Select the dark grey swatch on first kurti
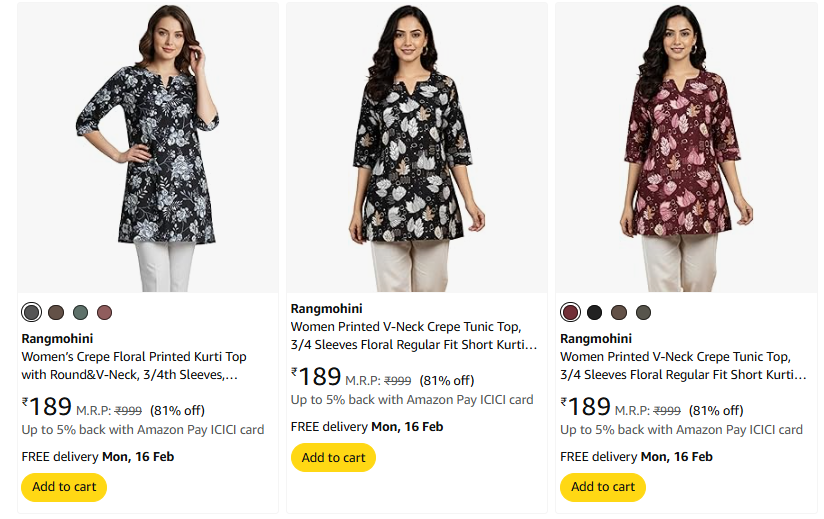824x519 pixels. pos(32,312)
